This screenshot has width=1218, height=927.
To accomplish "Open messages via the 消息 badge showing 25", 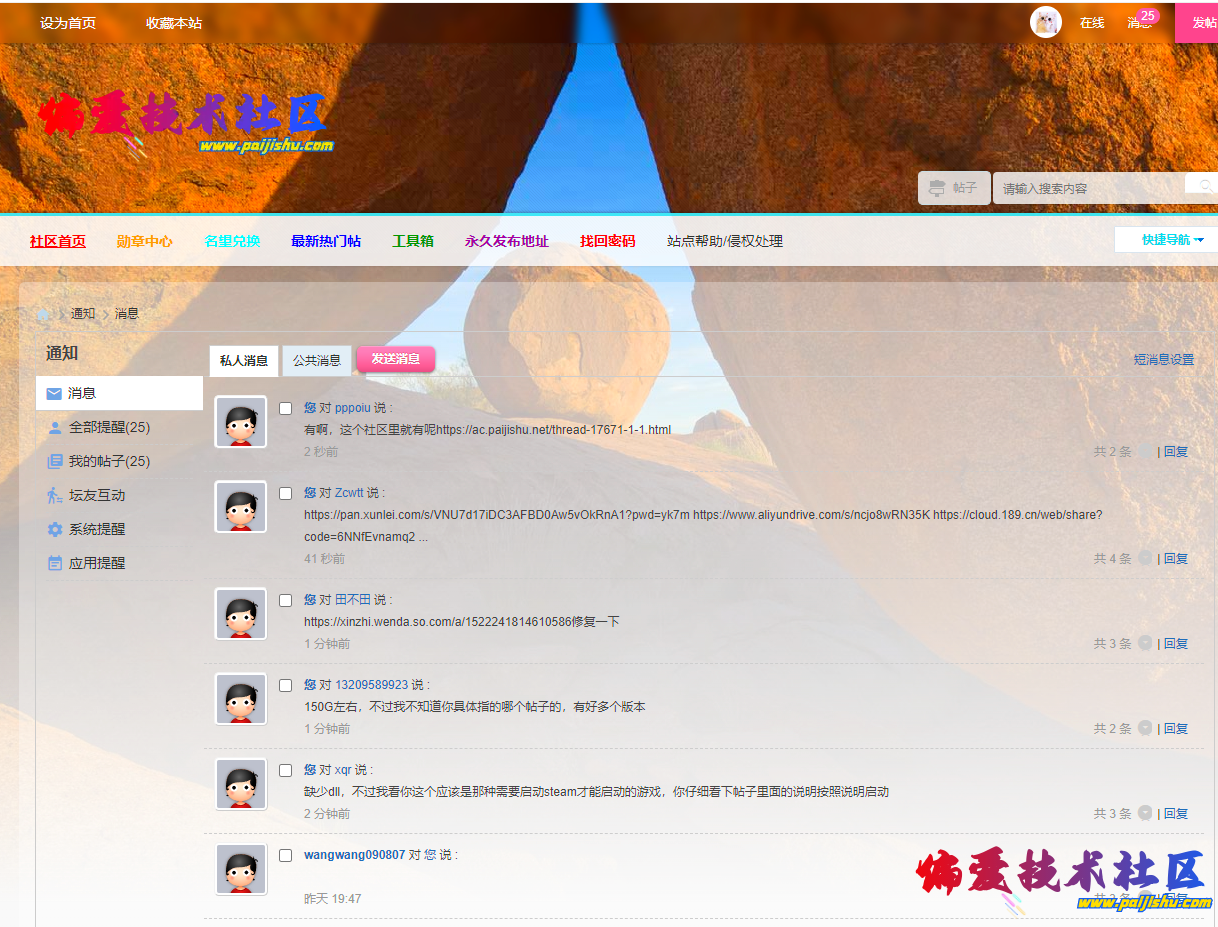I will coord(1141,22).
